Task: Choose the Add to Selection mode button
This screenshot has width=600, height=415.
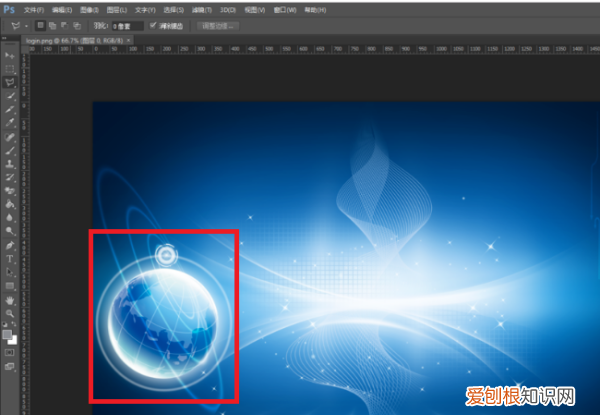Action: [x=54, y=25]
